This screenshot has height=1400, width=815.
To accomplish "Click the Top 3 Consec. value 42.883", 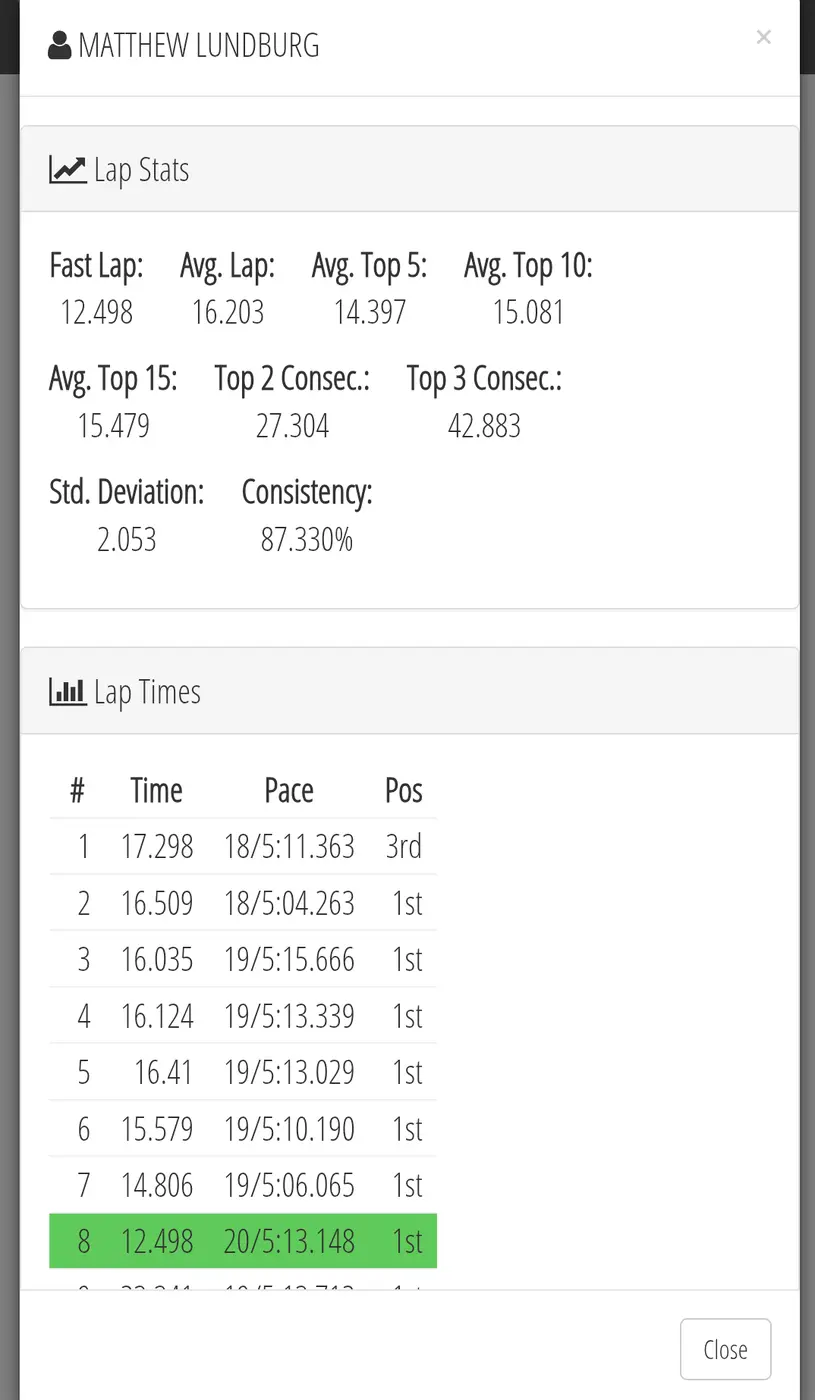I will (484, 427).
